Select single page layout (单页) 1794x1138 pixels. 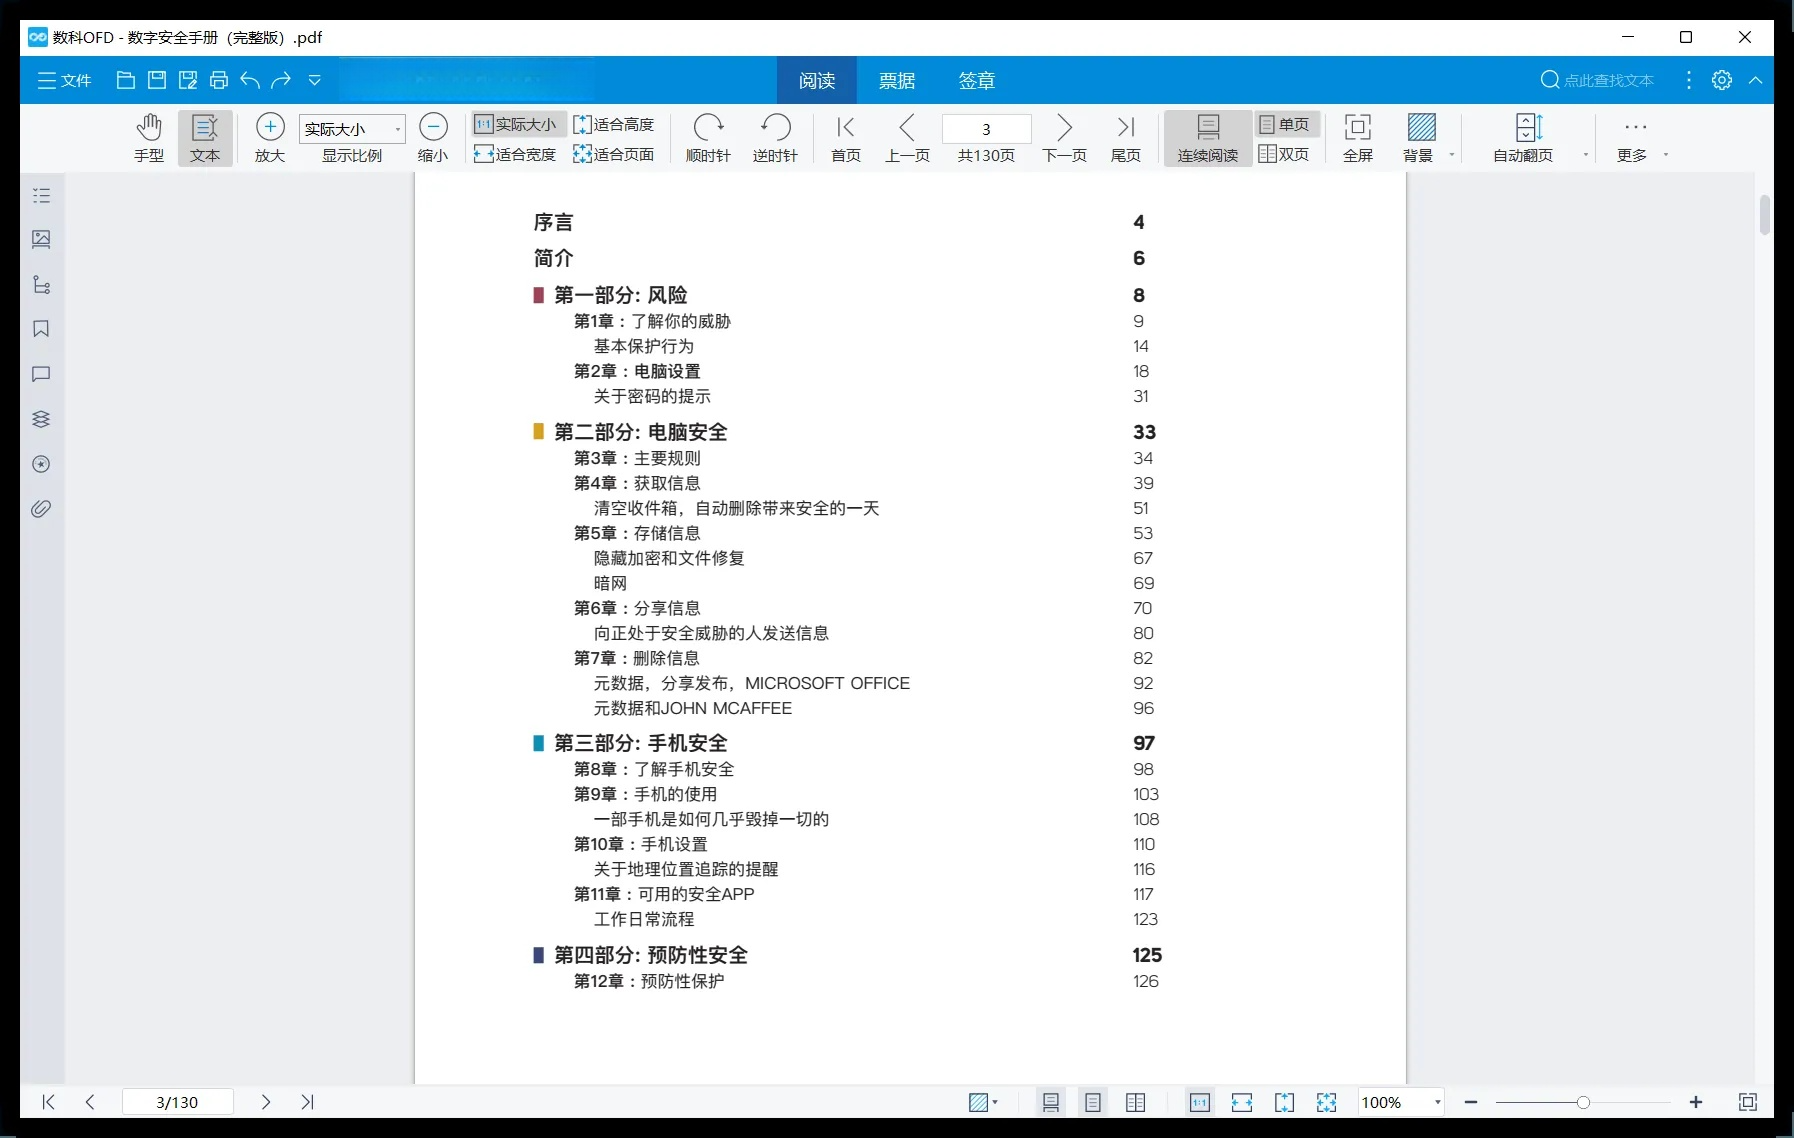1285,124
